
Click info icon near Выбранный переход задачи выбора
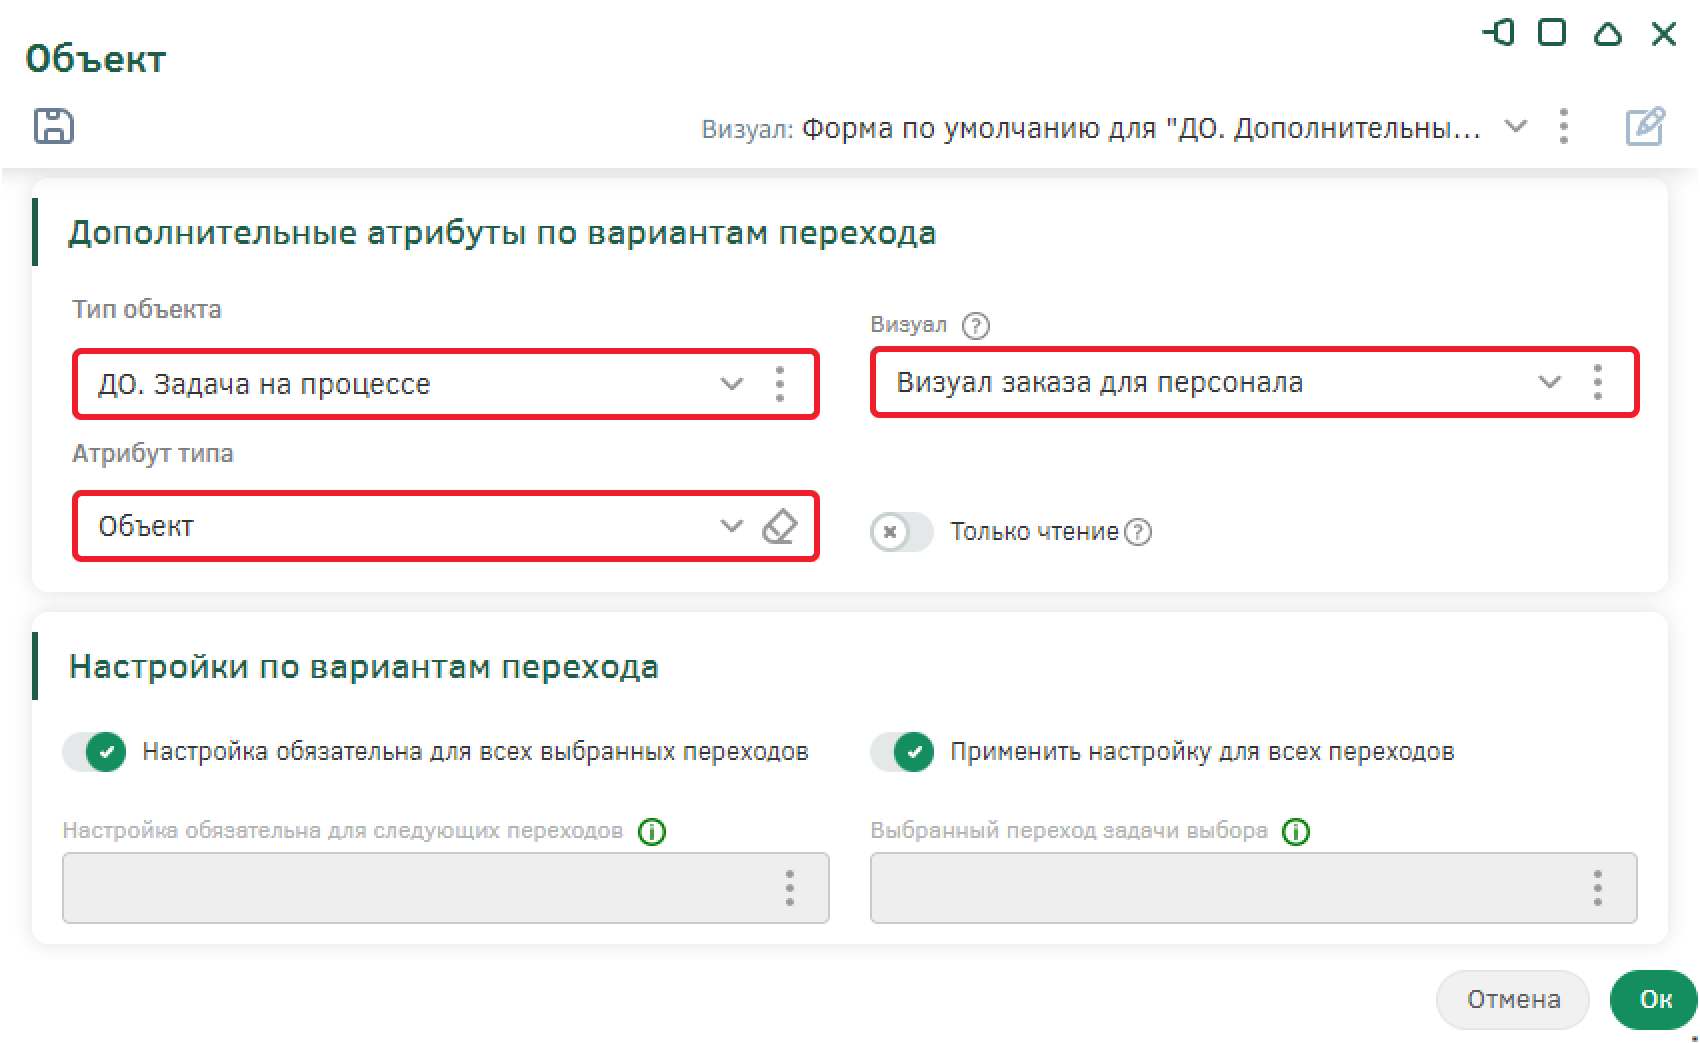point(1296,832)
